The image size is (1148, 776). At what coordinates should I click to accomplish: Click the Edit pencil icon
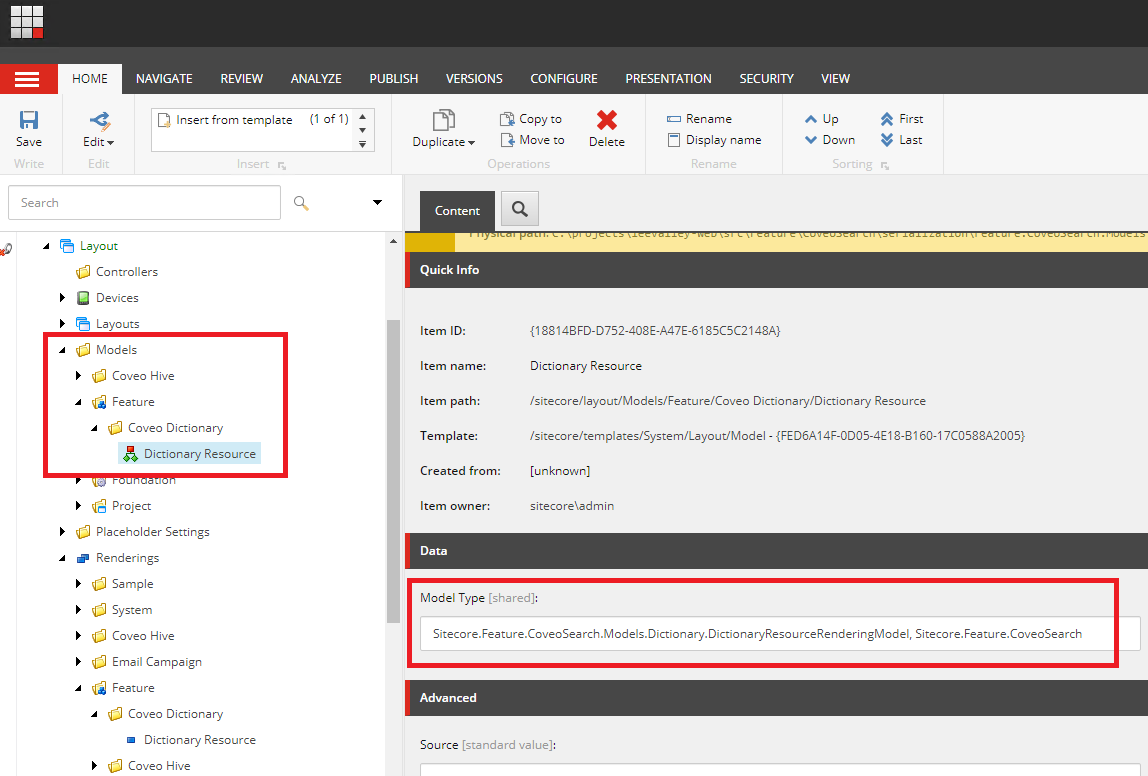(99, 120)
